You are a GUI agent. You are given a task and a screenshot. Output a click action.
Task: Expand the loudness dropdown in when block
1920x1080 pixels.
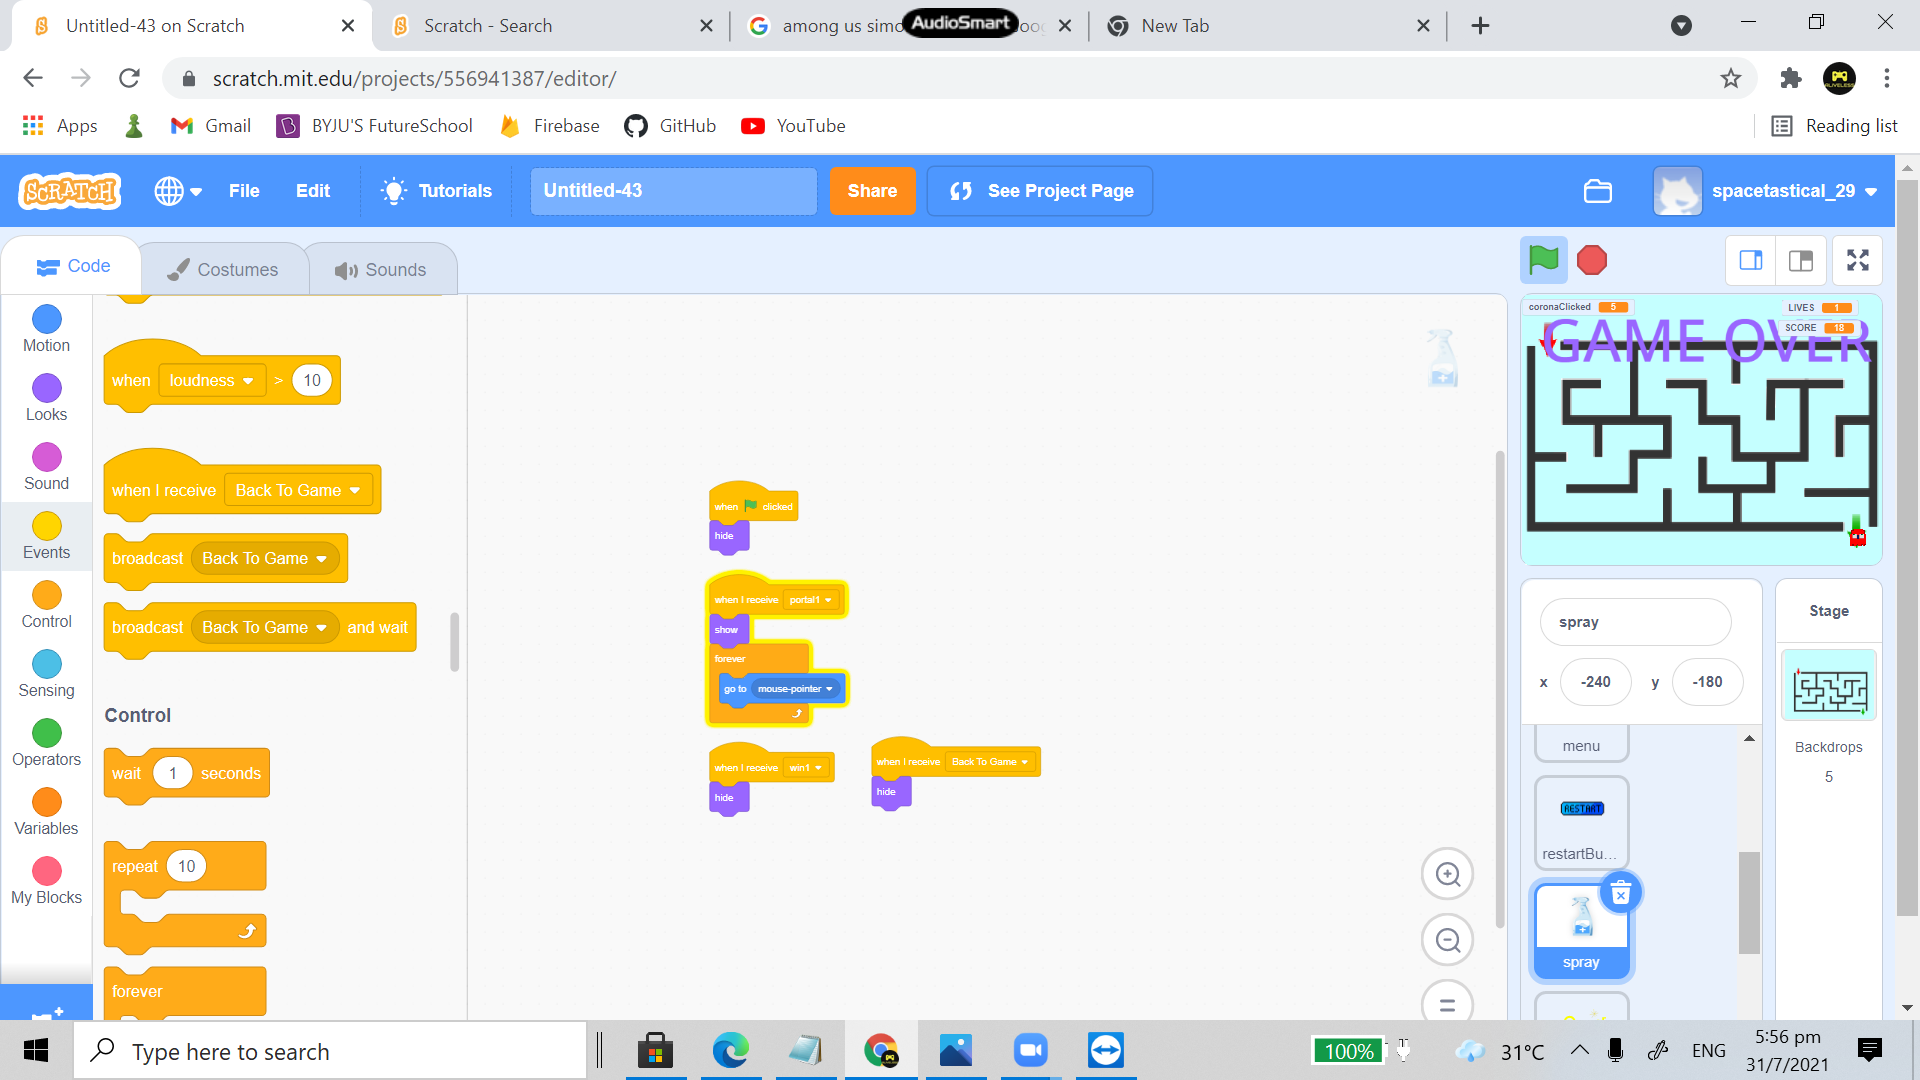212,380
